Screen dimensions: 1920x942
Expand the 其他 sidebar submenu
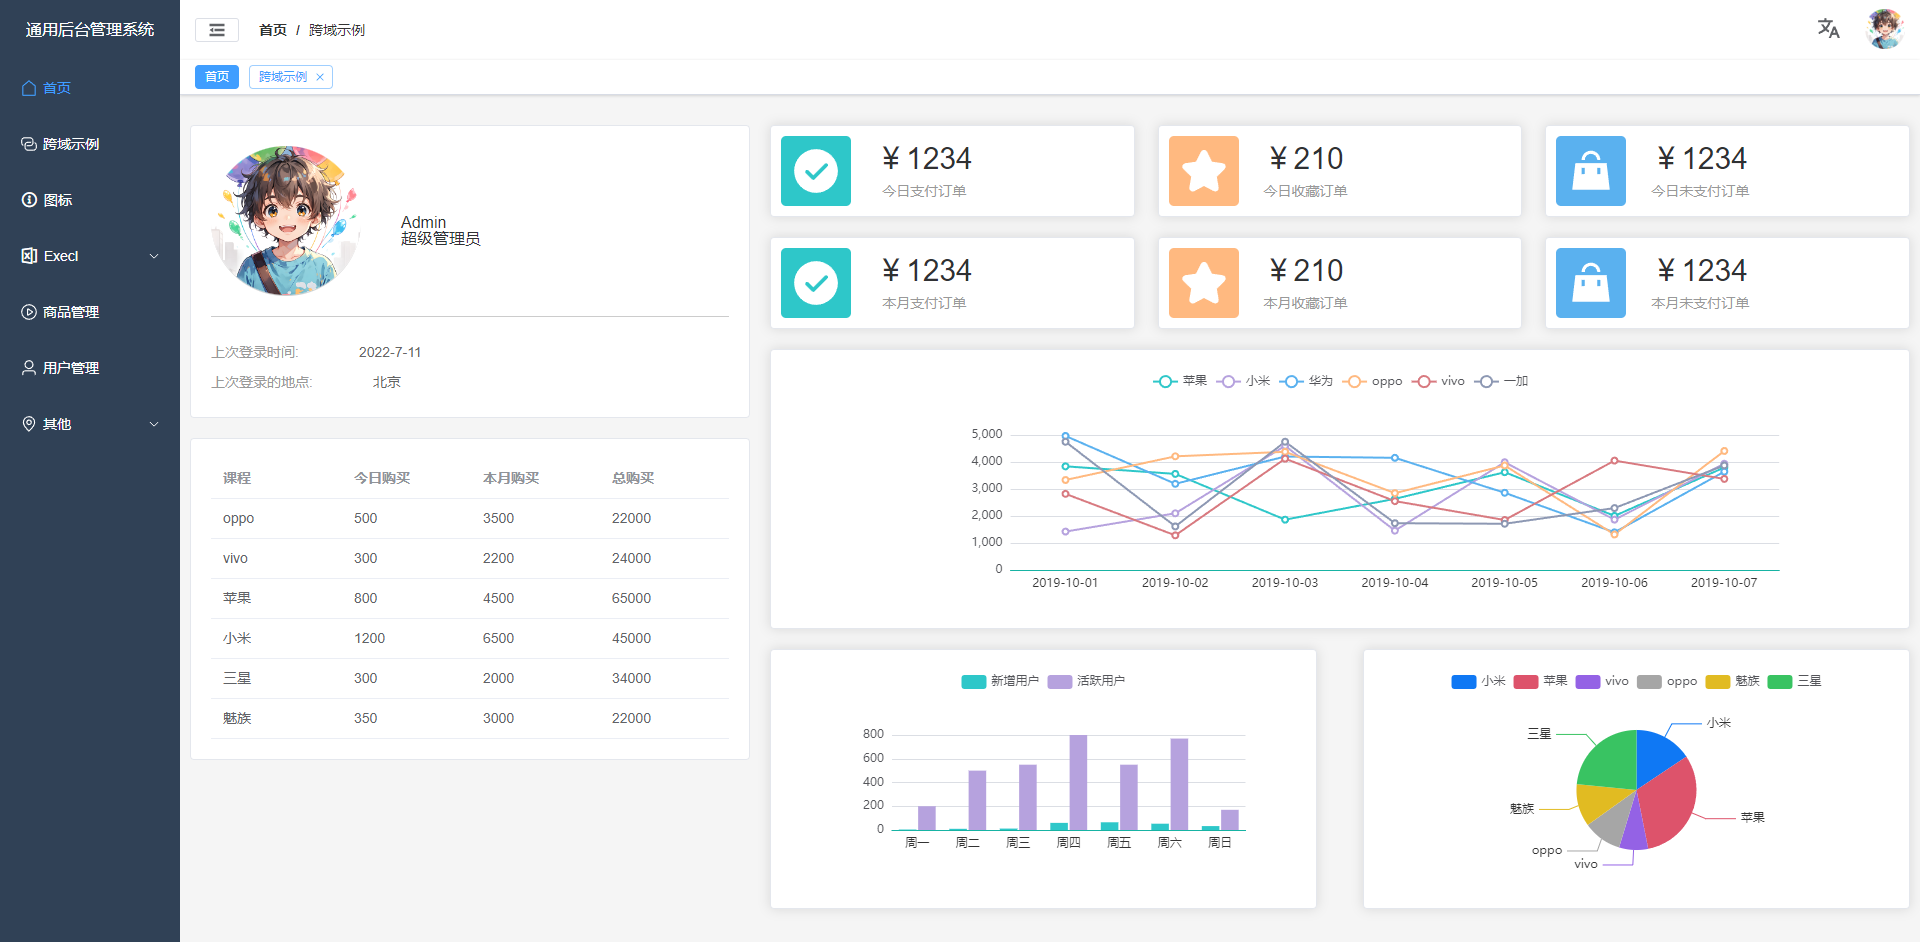coord(90,424)
